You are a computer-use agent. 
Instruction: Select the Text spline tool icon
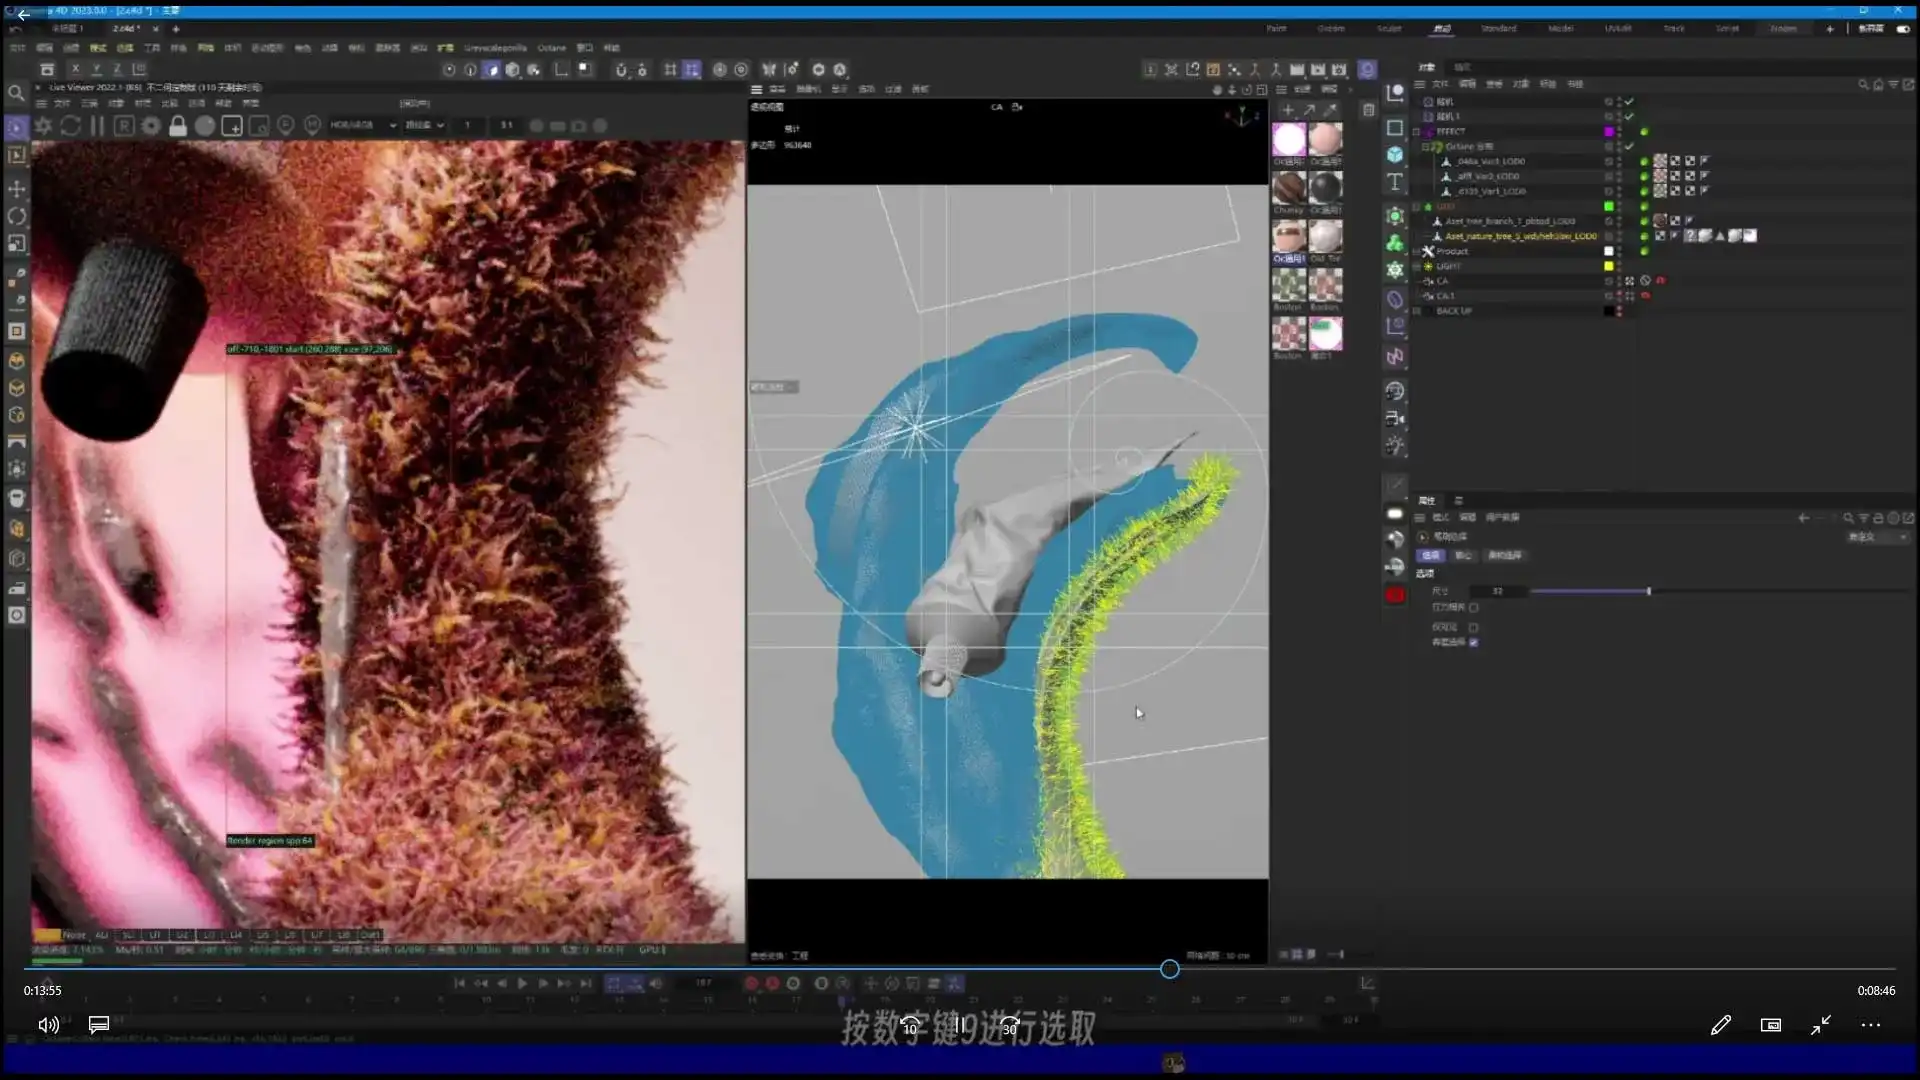pyautogui.click(x=1395, y=182)
